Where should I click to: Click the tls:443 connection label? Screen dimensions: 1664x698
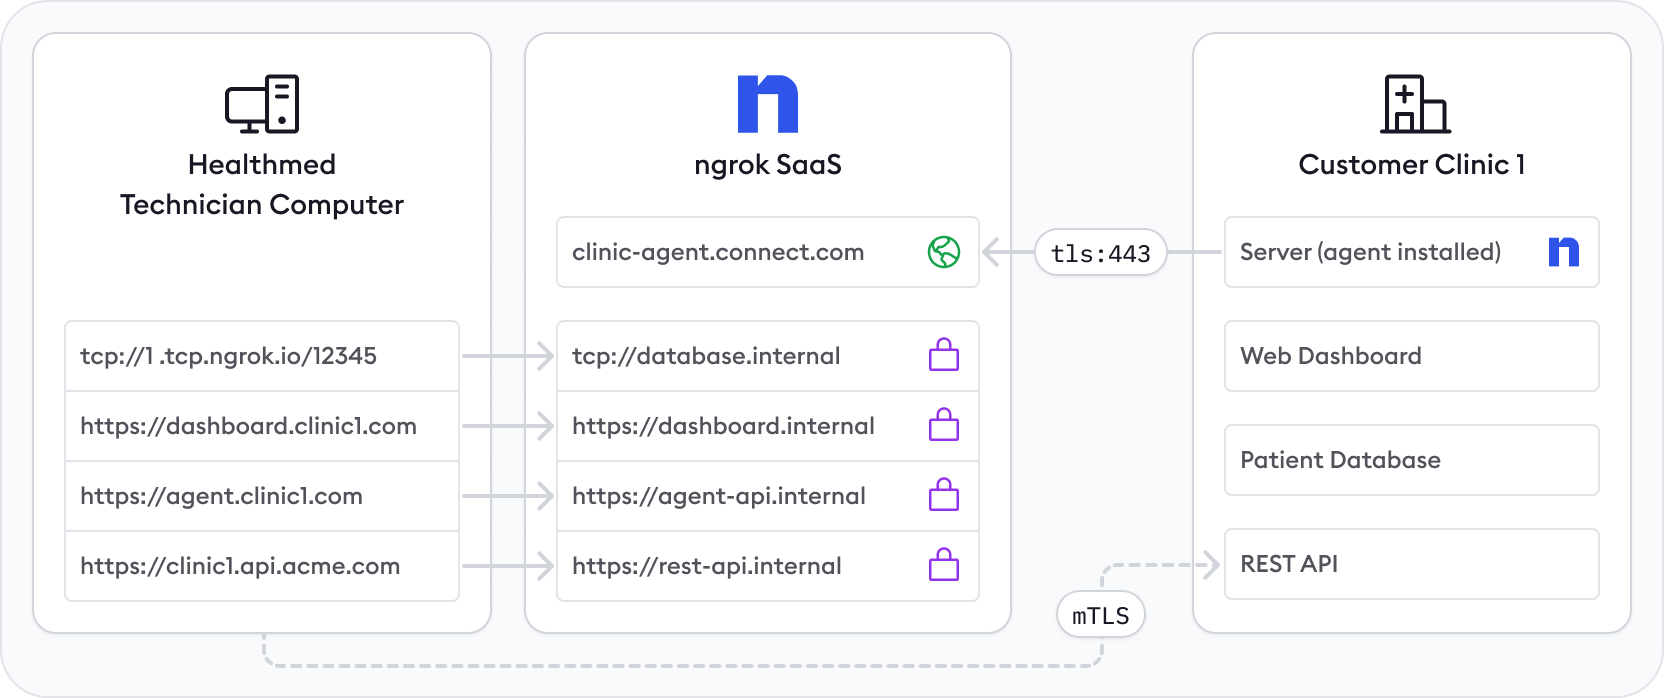[1100, 253]
